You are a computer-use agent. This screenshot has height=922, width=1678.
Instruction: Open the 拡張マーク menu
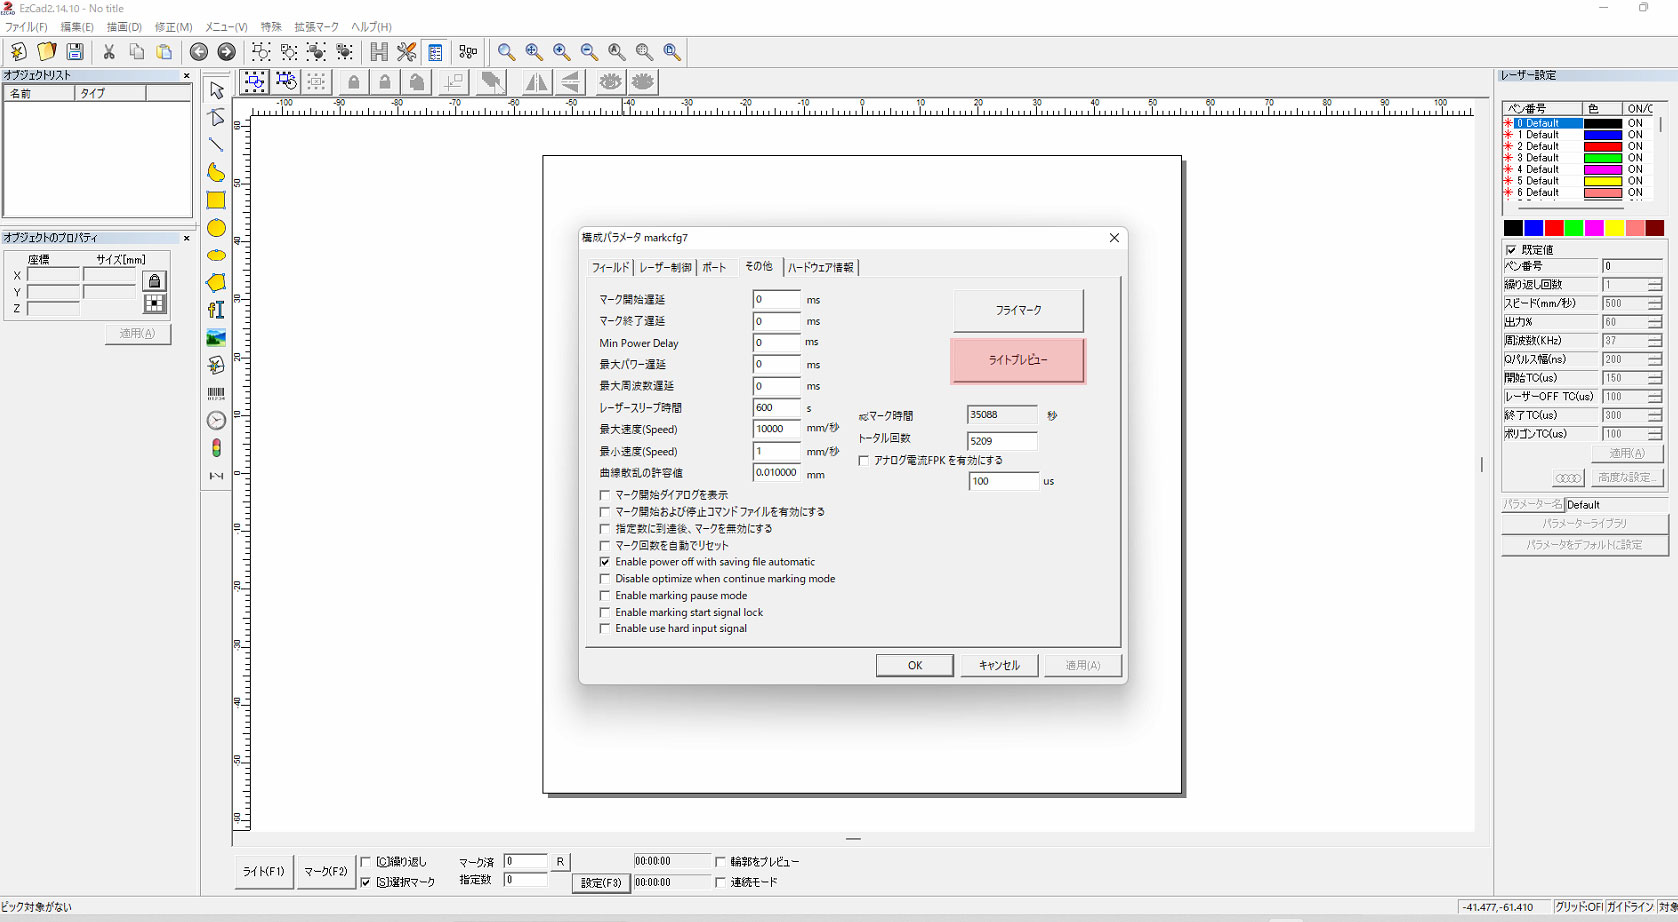(x=316, y=27)
